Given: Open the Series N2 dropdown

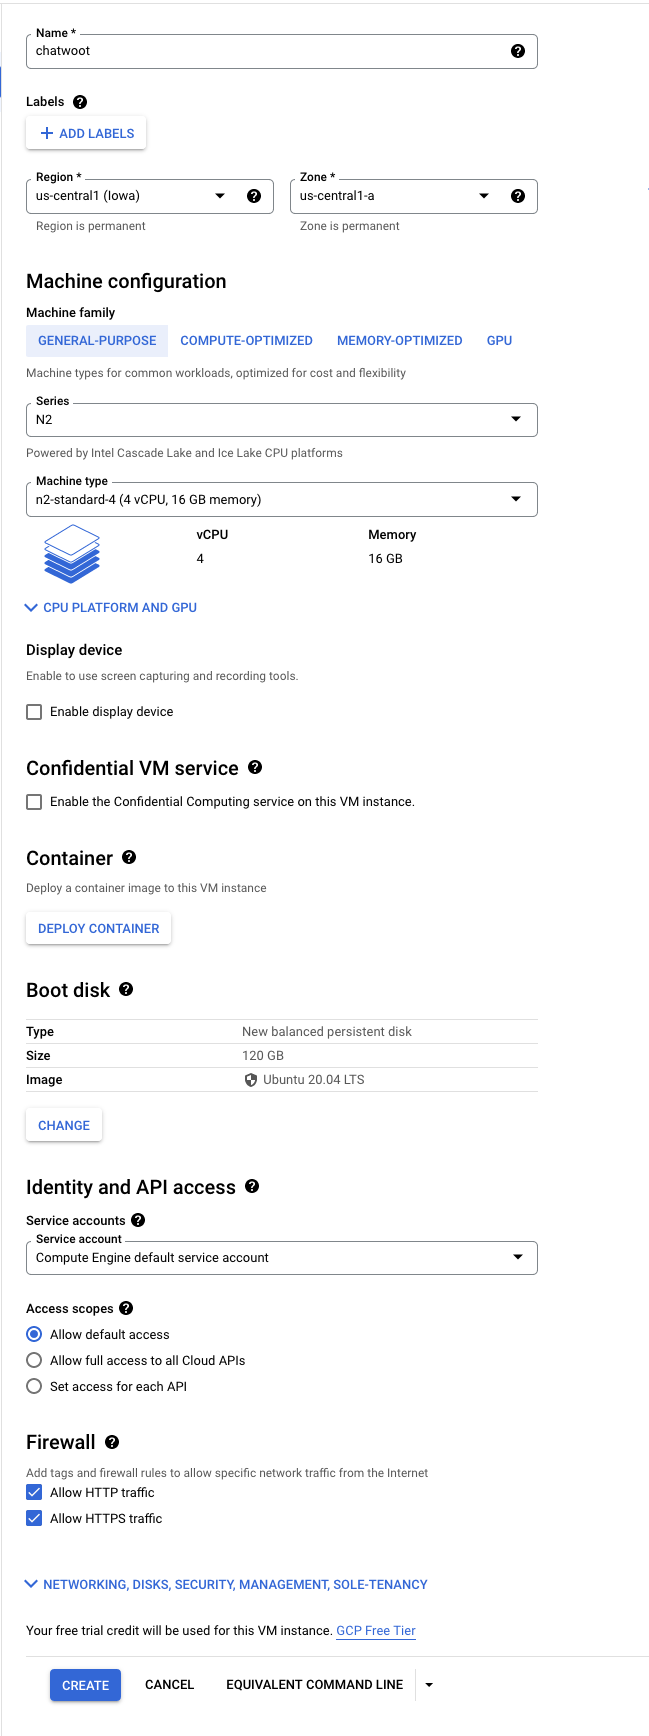Looking at the screenshot, I should click(281, 420).
